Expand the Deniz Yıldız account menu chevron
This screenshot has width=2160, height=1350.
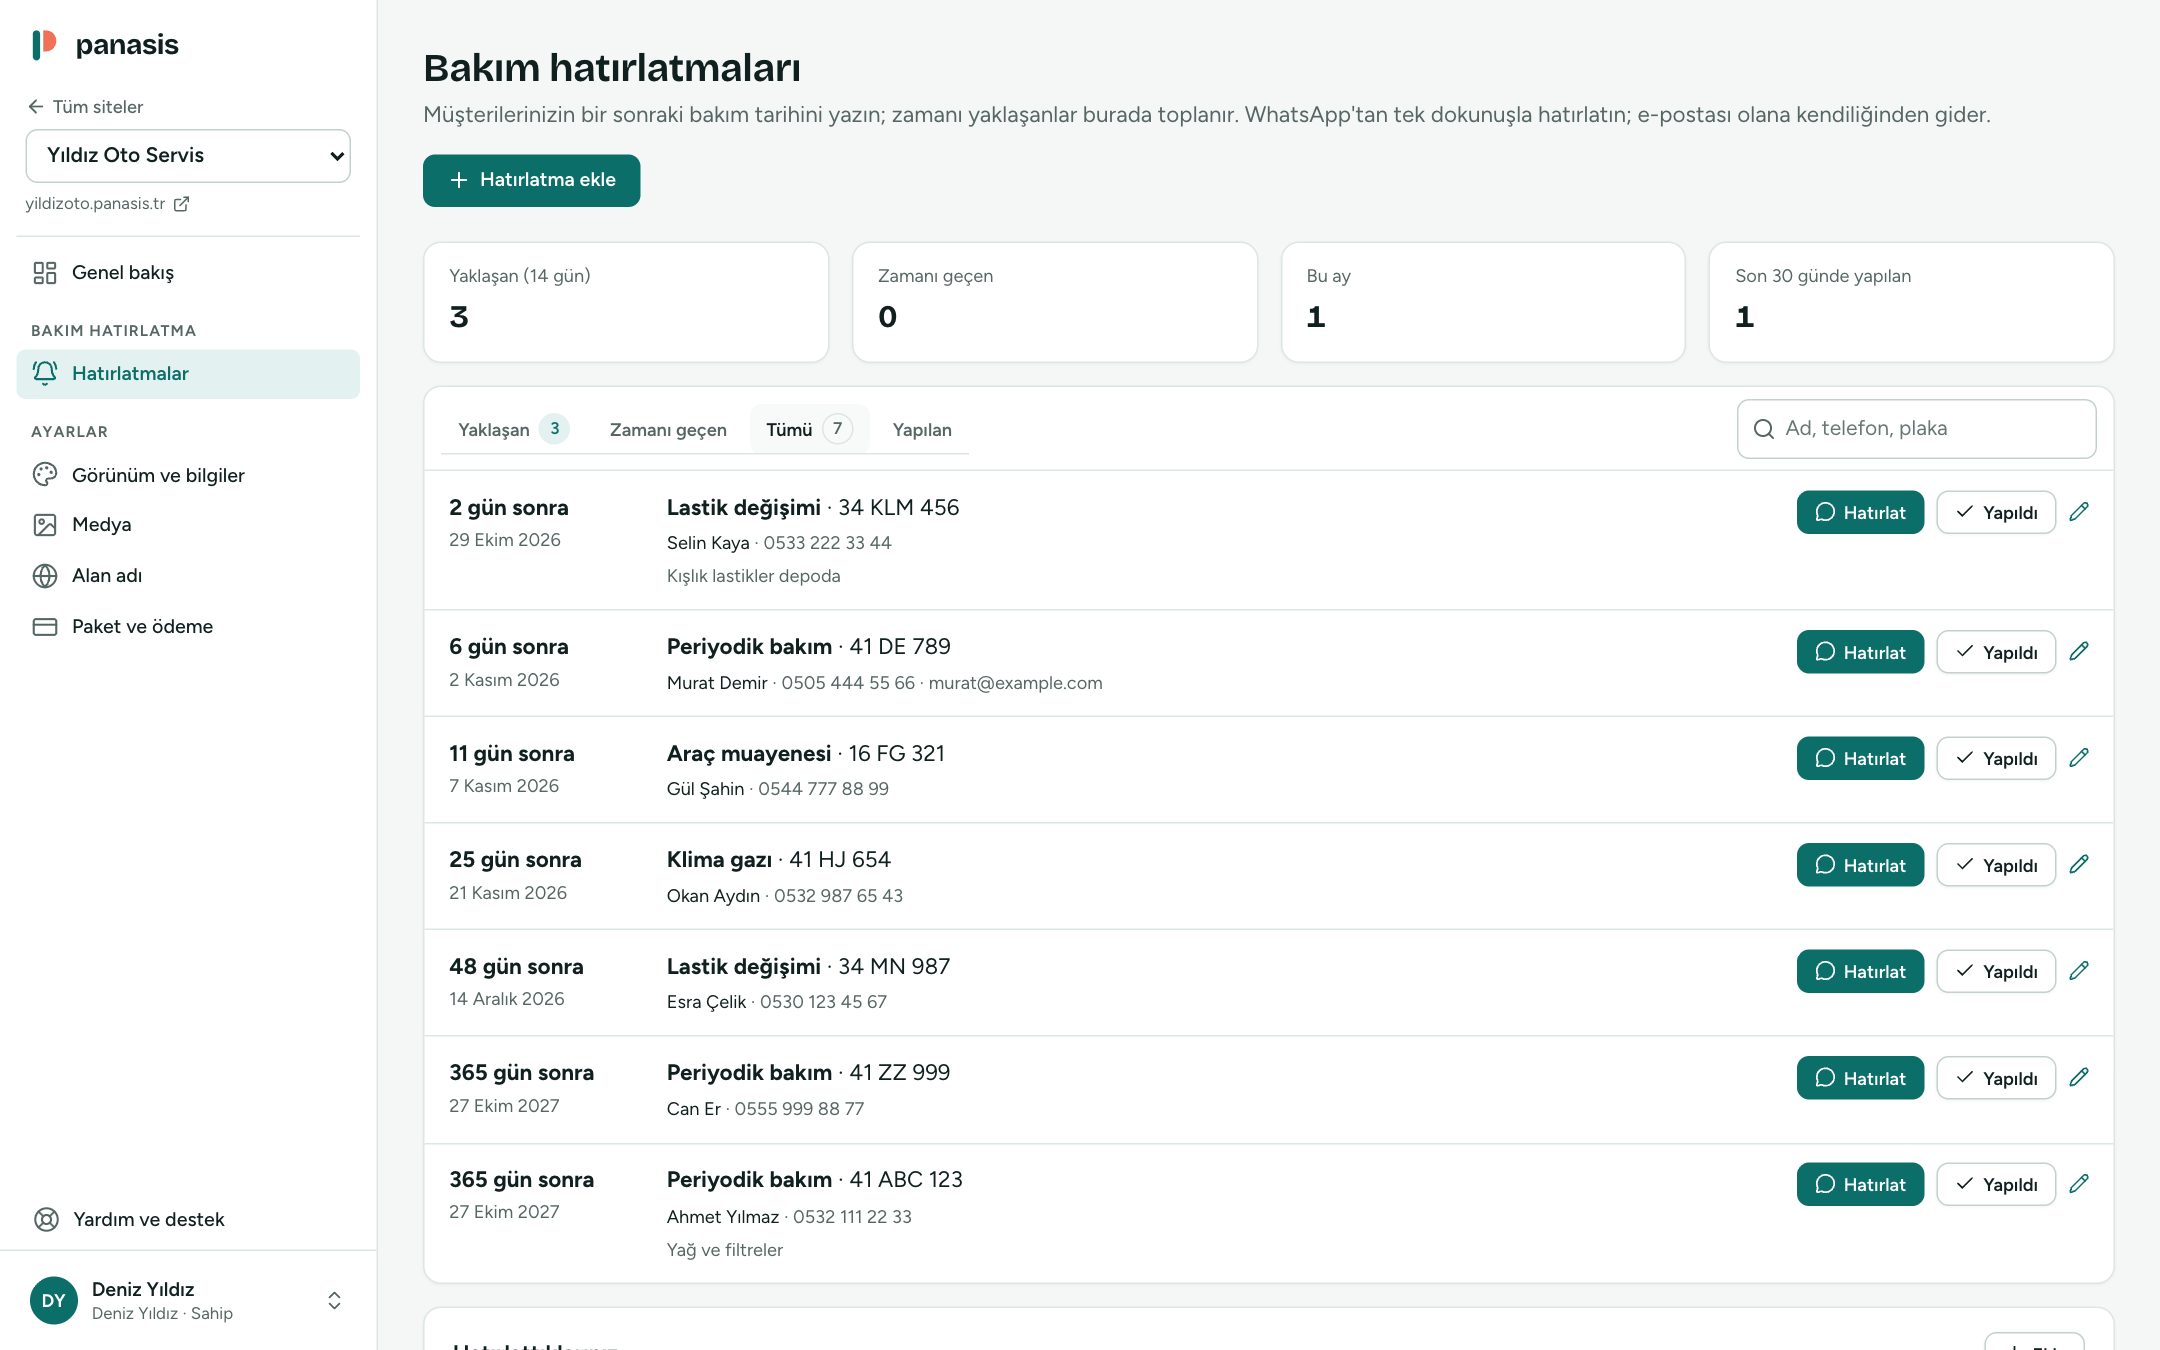[335, 1300]
